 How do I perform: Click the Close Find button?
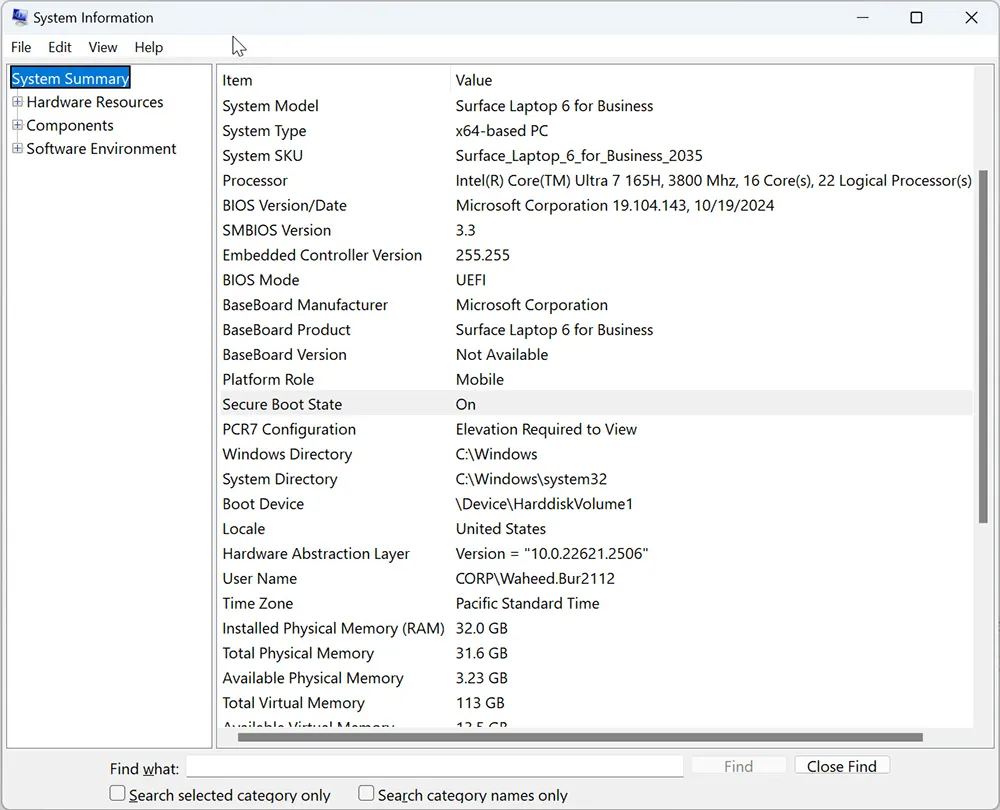coord(842,765)
